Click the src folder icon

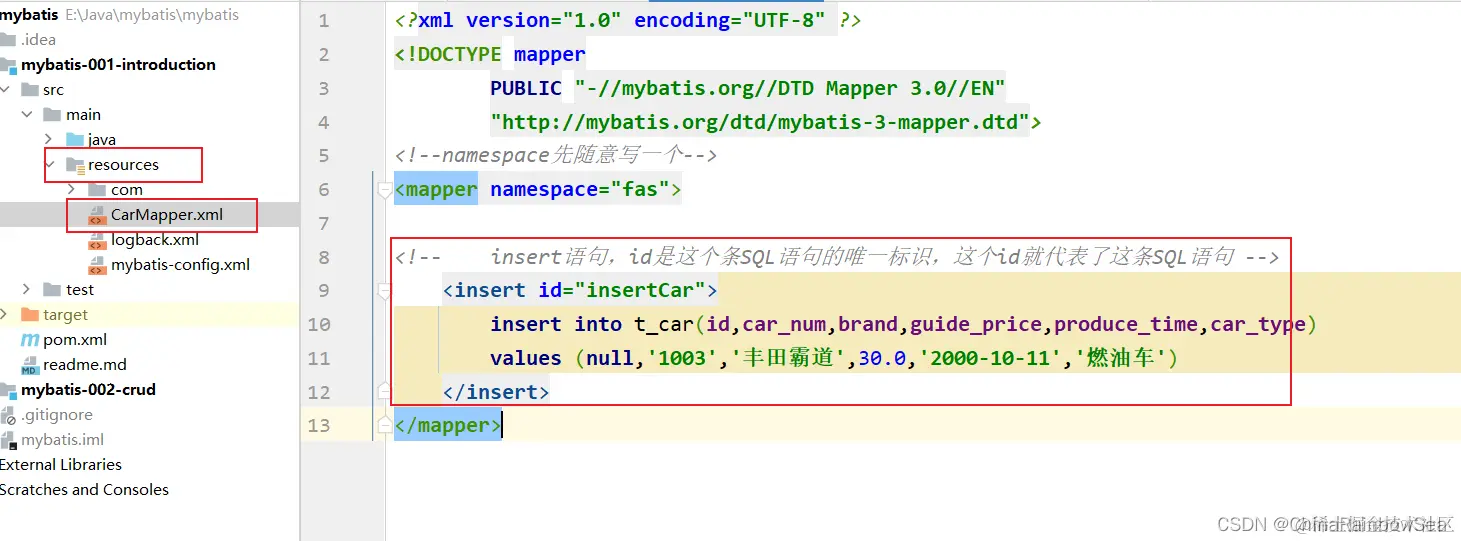click(x=30, y=90)
